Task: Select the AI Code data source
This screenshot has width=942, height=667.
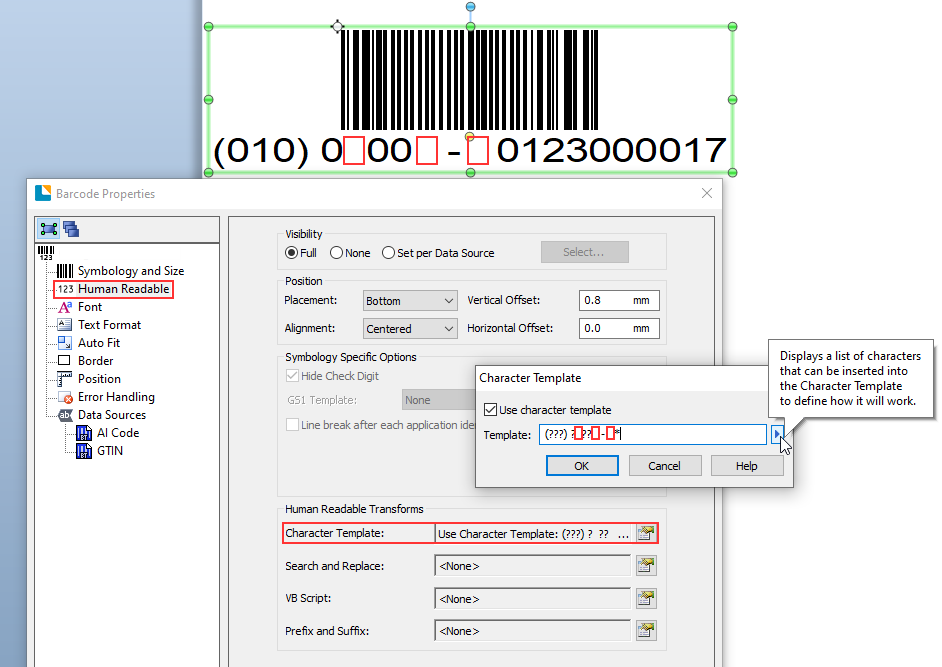Action: (118, 433)
